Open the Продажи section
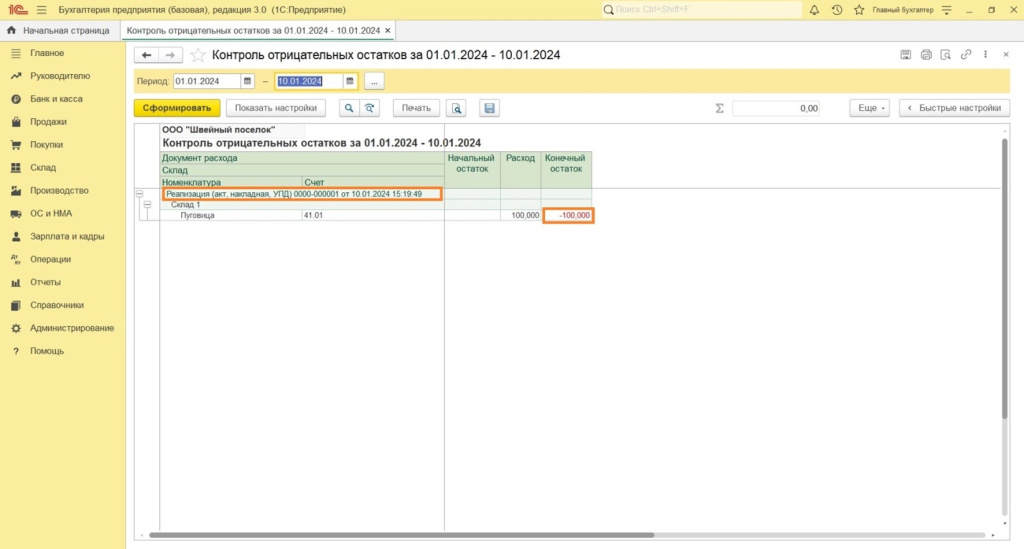The width and height of the screenshot is (1024, 549). click(x=48, y=122)
